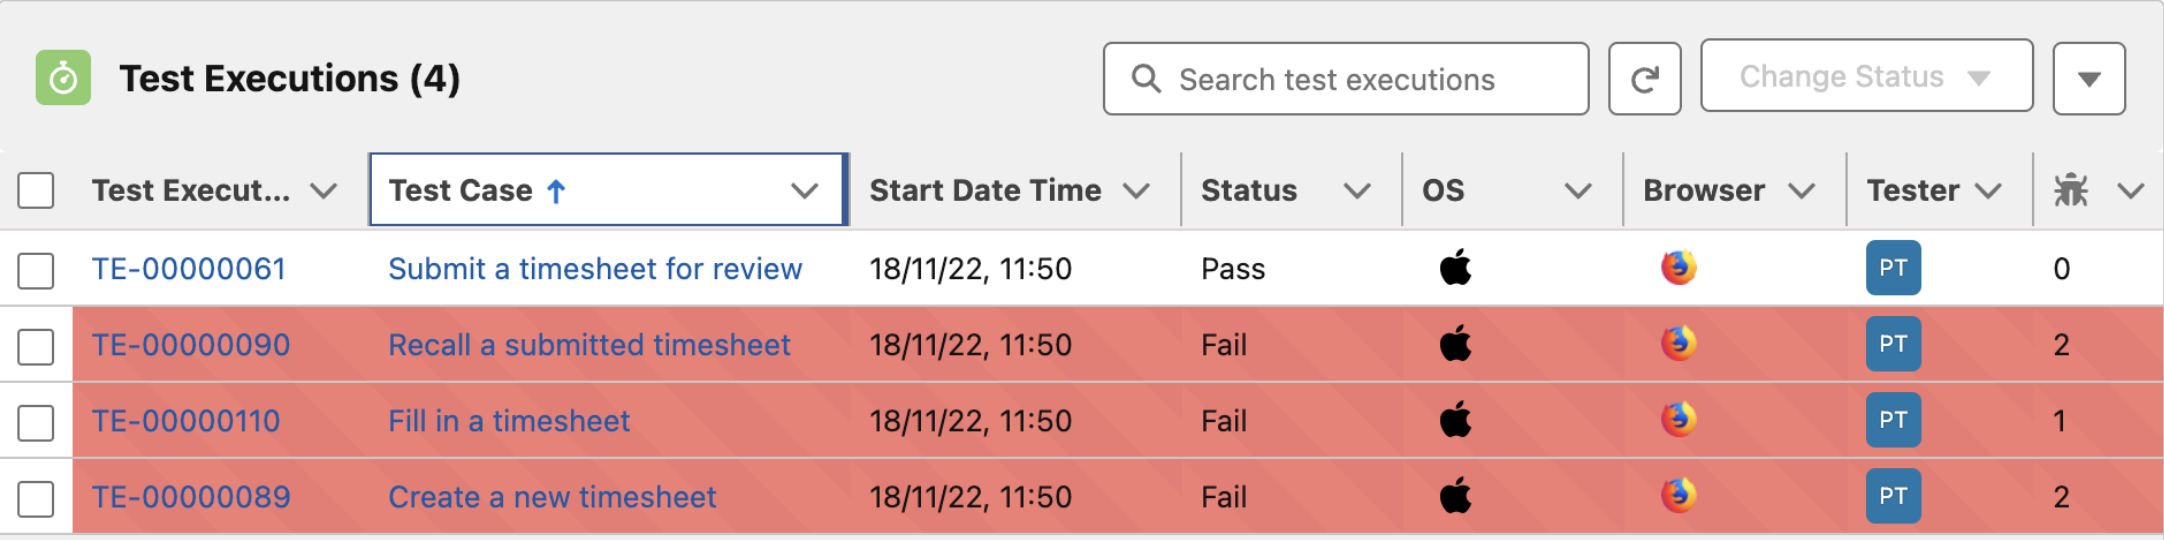The height and width of the screenshot is (540, 2164).
Task: Click the refresh test executions icon
Action: [x=1644, y=79]
